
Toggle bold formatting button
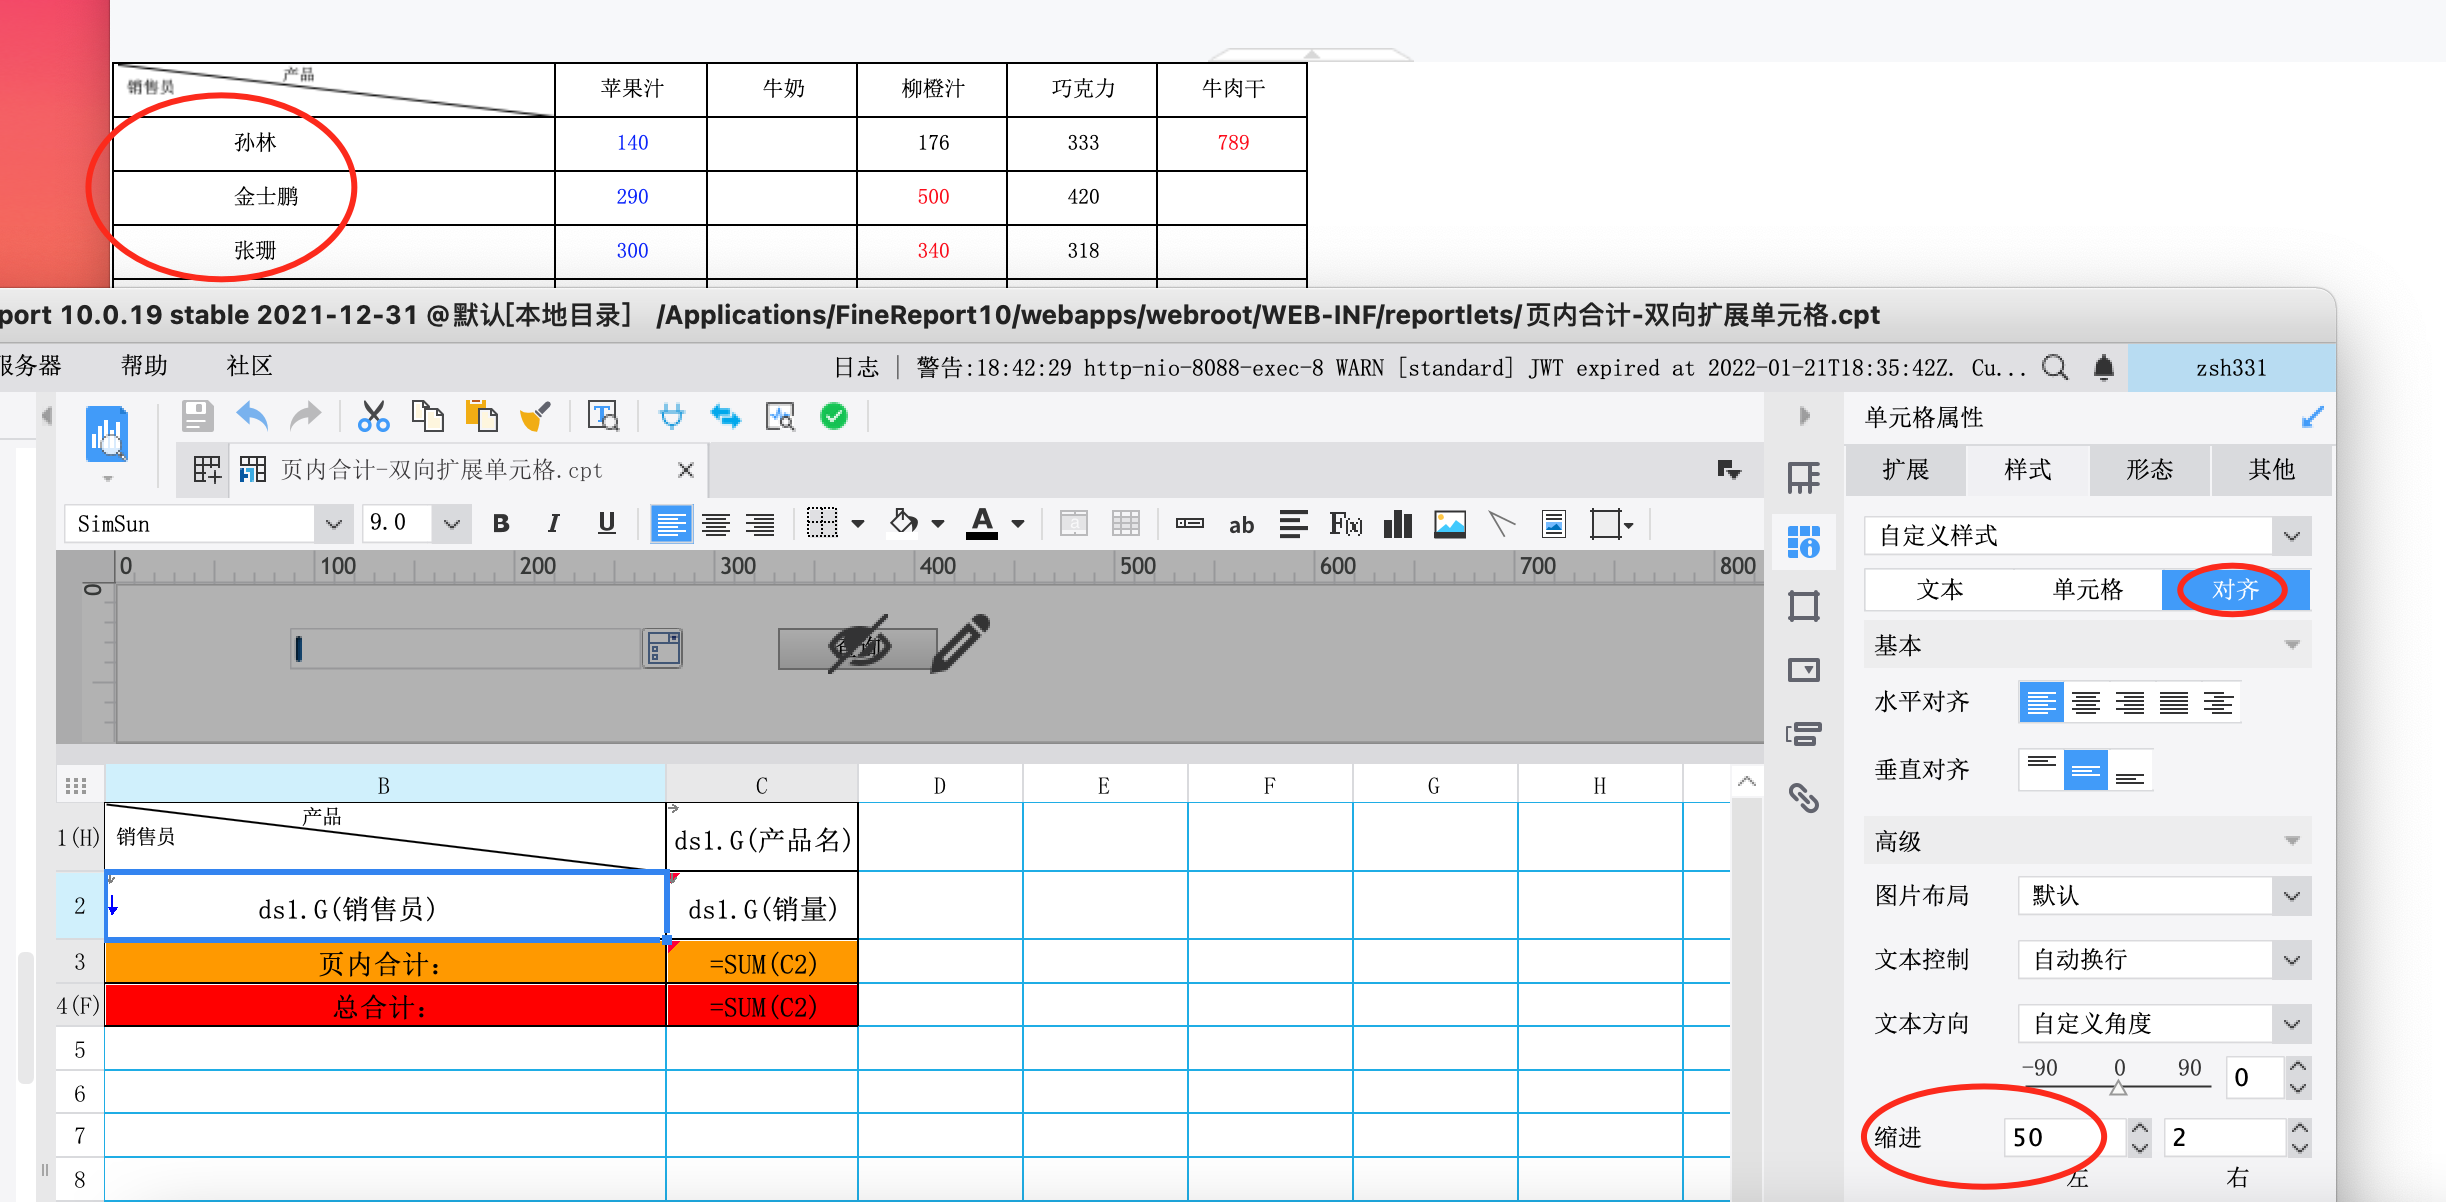click(501, 524)
